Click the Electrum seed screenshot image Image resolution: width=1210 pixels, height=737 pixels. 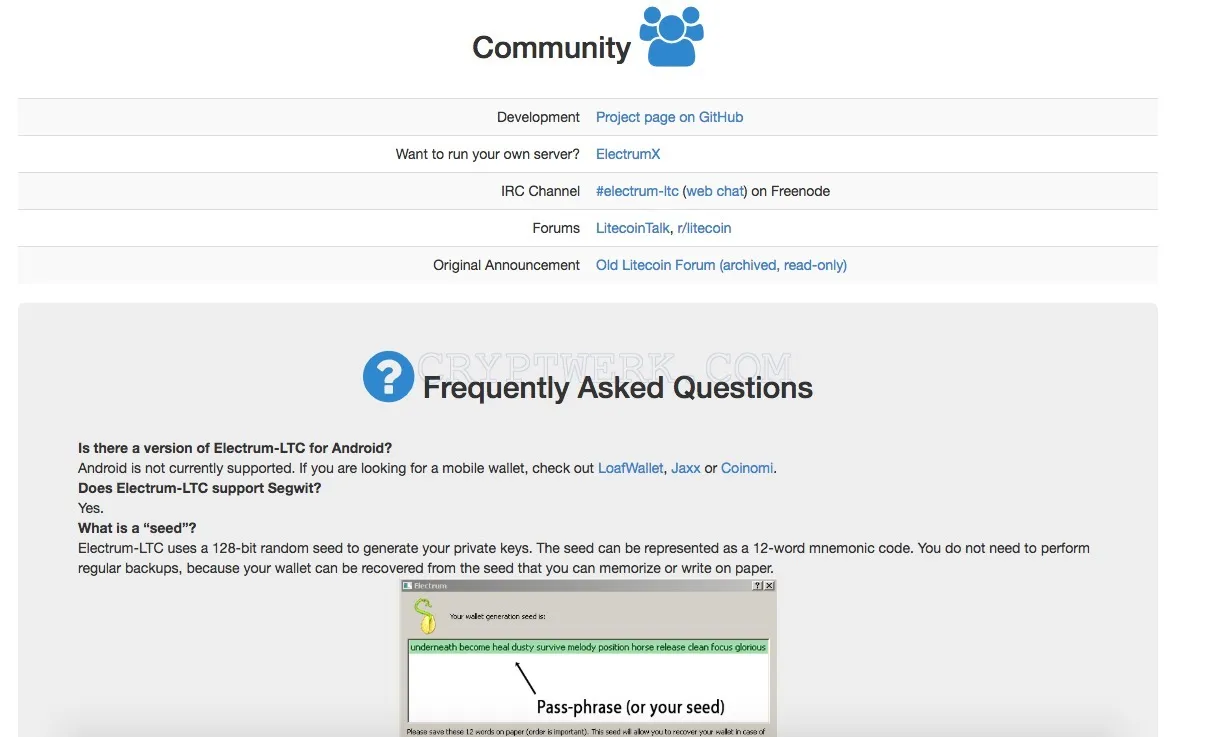point(588,658)
